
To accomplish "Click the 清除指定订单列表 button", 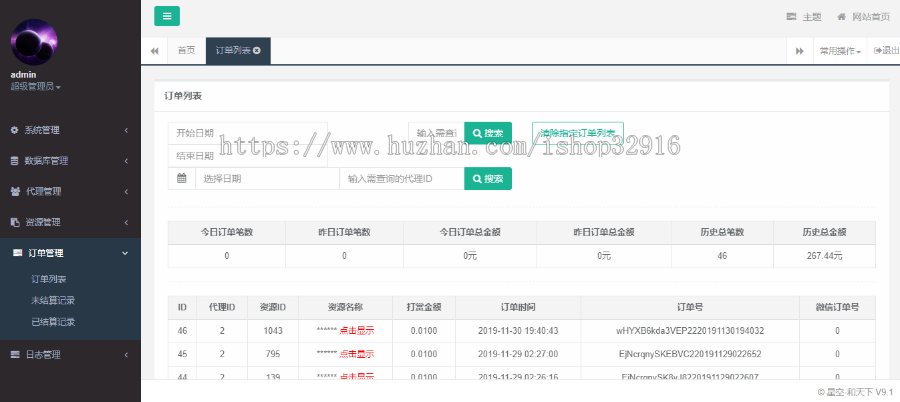I will point(578,133).
